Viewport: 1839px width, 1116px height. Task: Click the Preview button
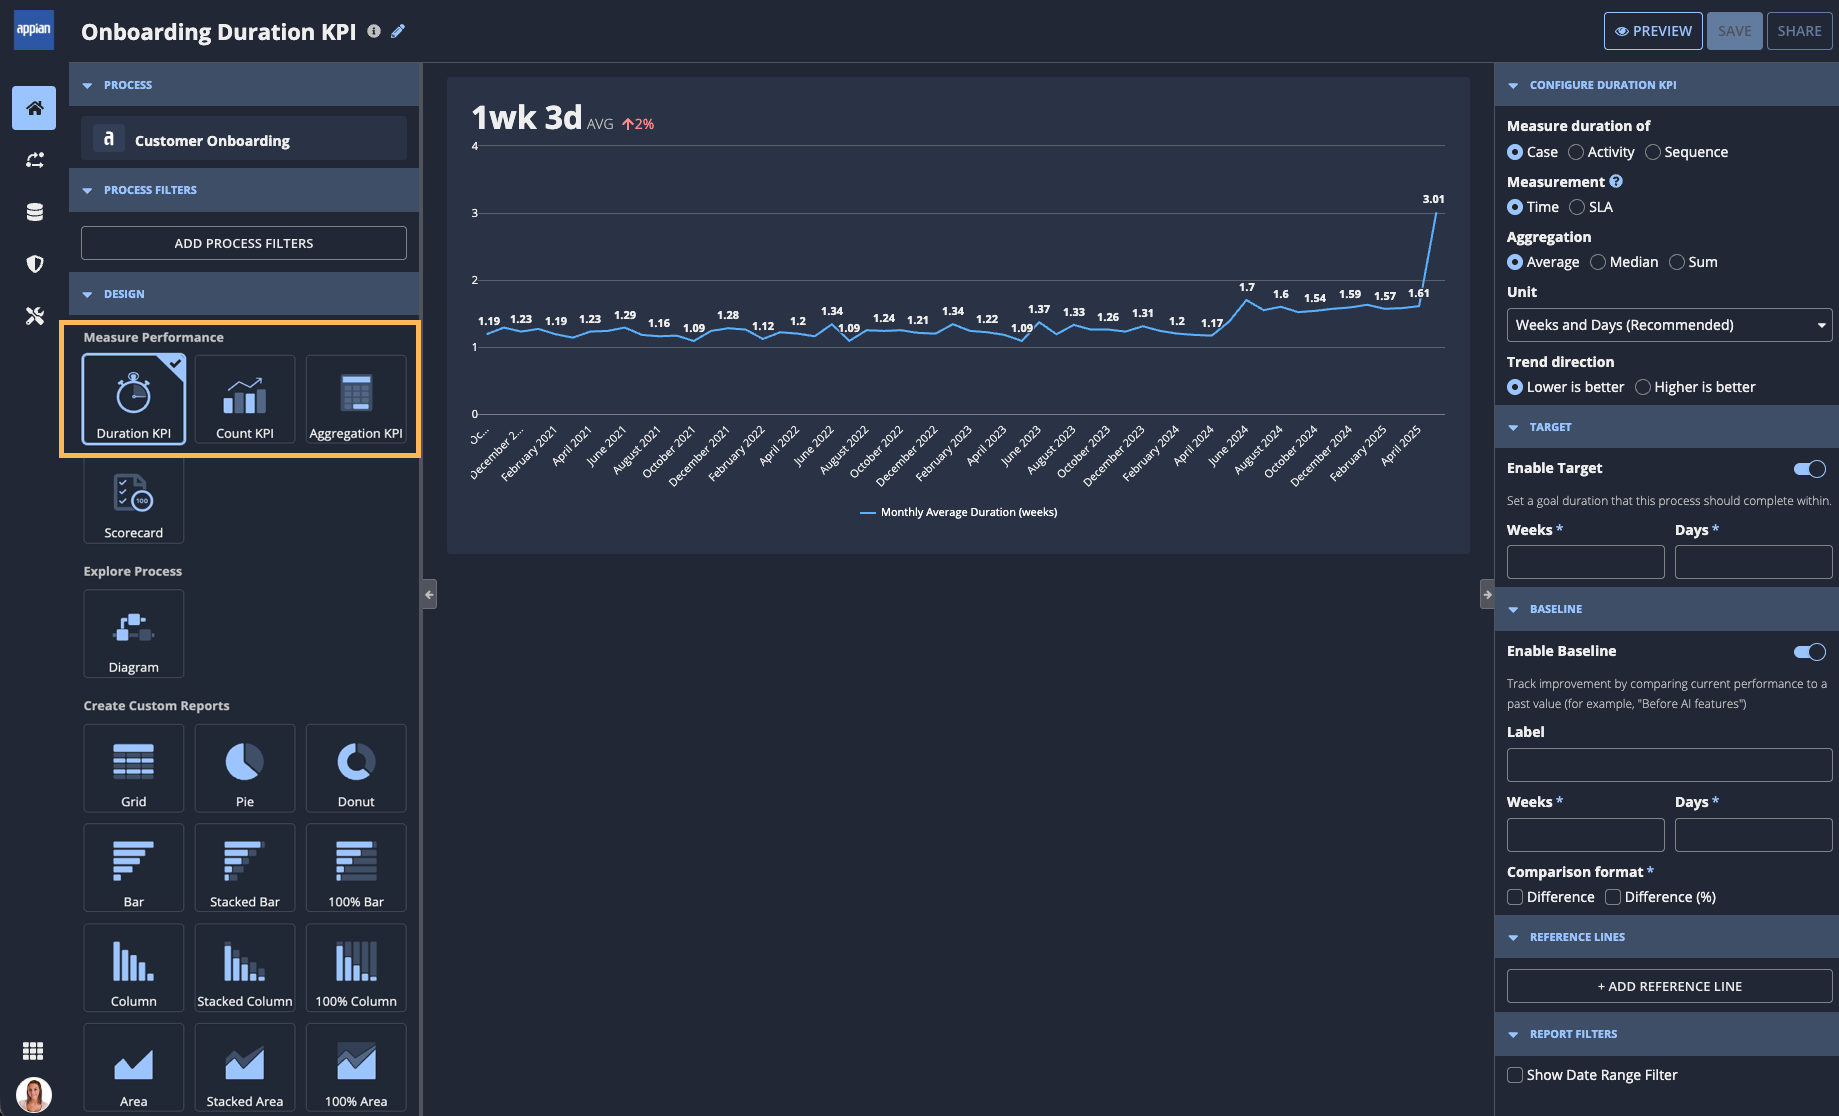[1653, 31]
